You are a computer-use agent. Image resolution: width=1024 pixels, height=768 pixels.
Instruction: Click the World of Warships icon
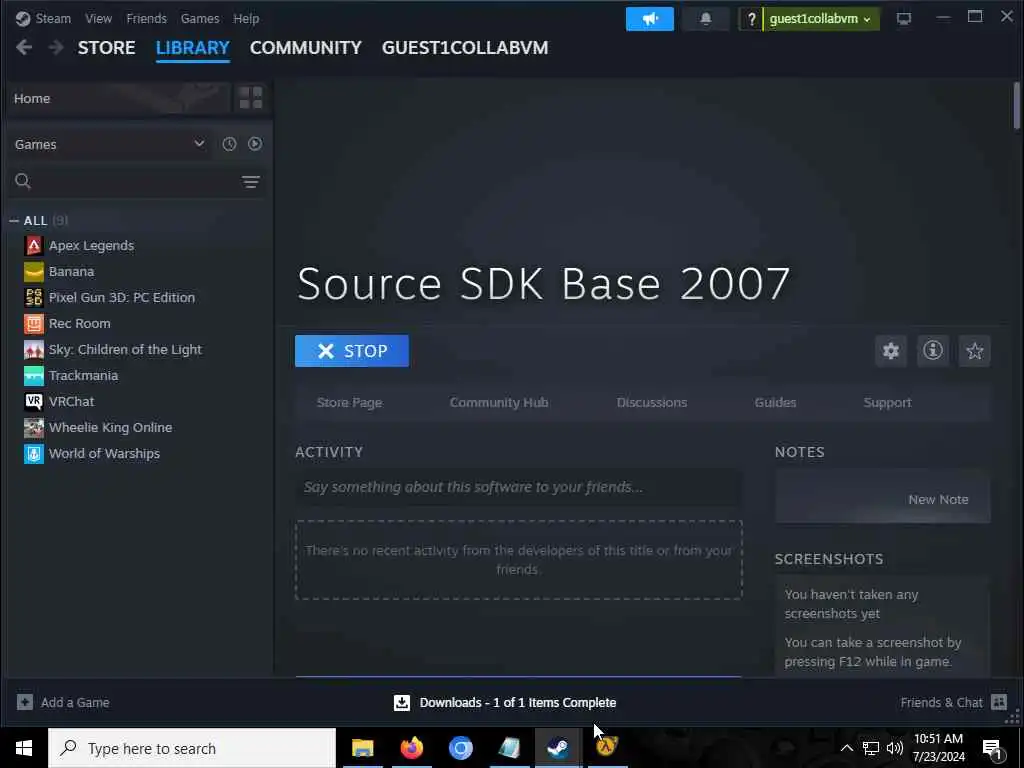click(x=34, y=453)
